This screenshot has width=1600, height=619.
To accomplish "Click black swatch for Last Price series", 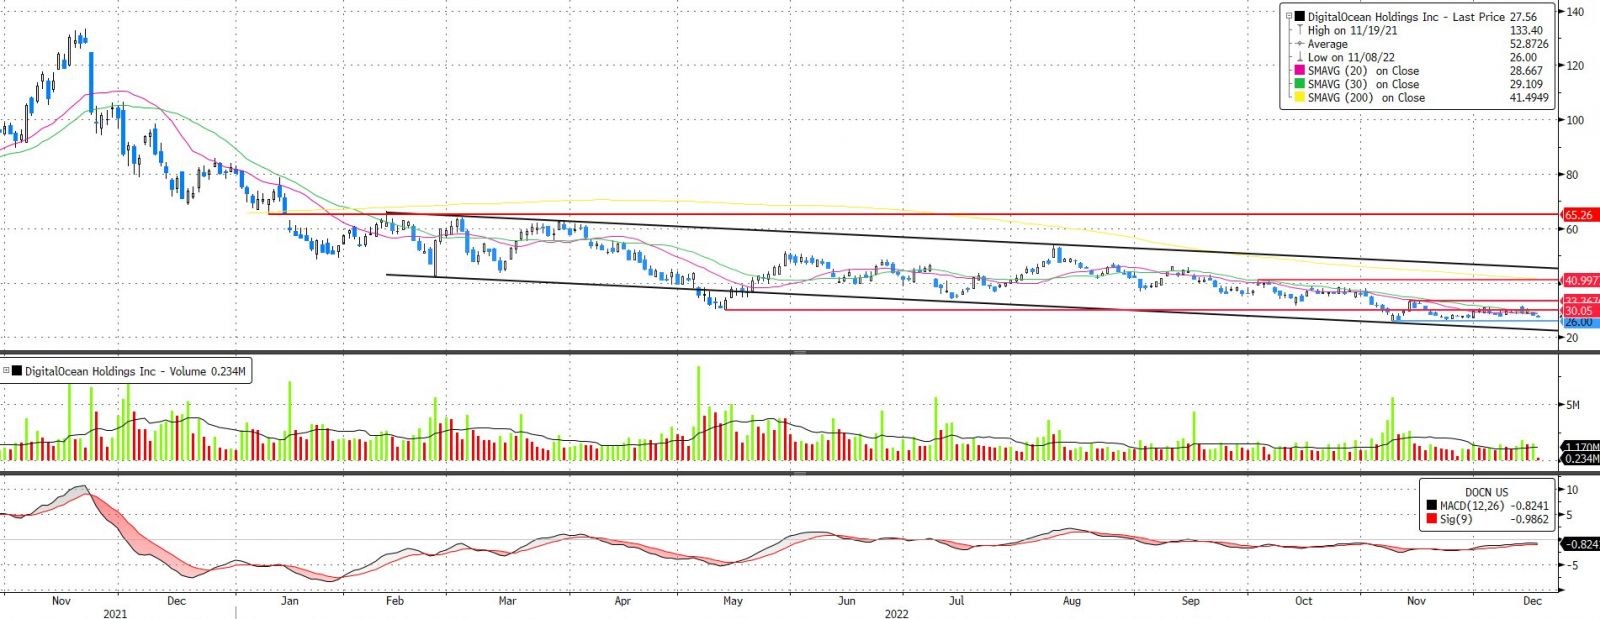I will (x=1299, y=17).
